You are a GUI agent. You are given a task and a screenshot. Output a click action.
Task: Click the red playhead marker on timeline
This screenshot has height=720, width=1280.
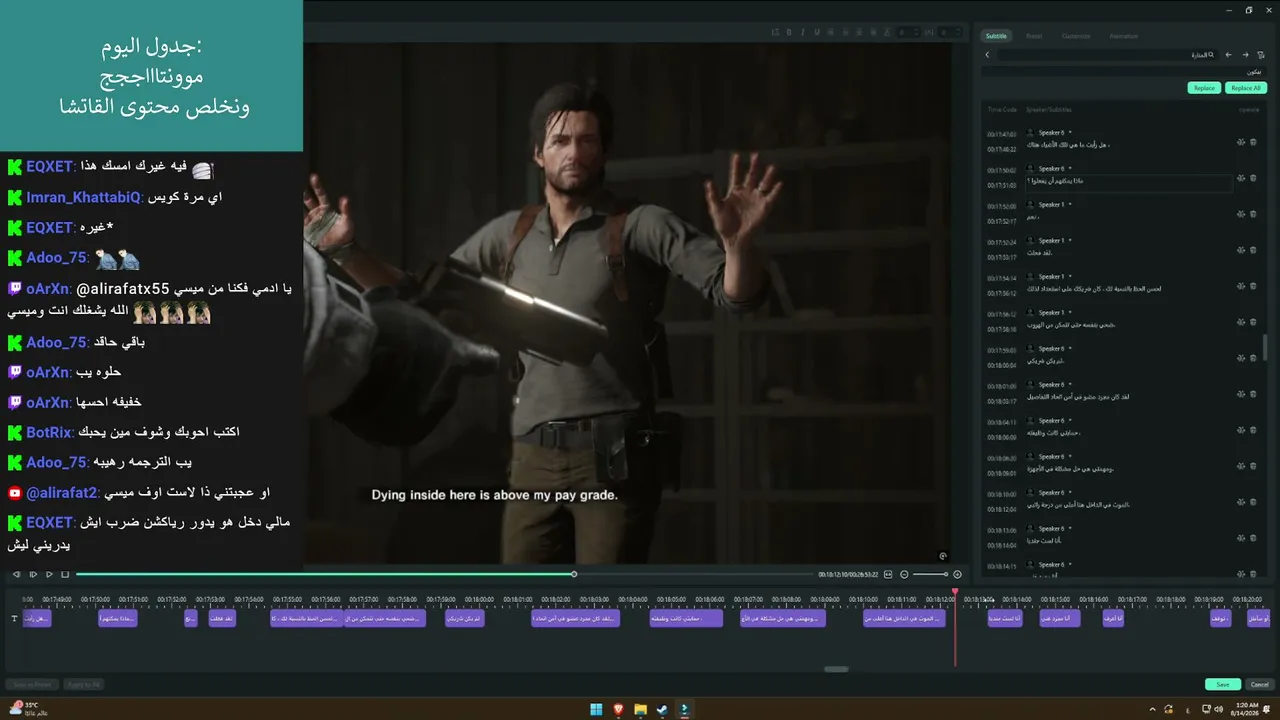click(955, 592)
